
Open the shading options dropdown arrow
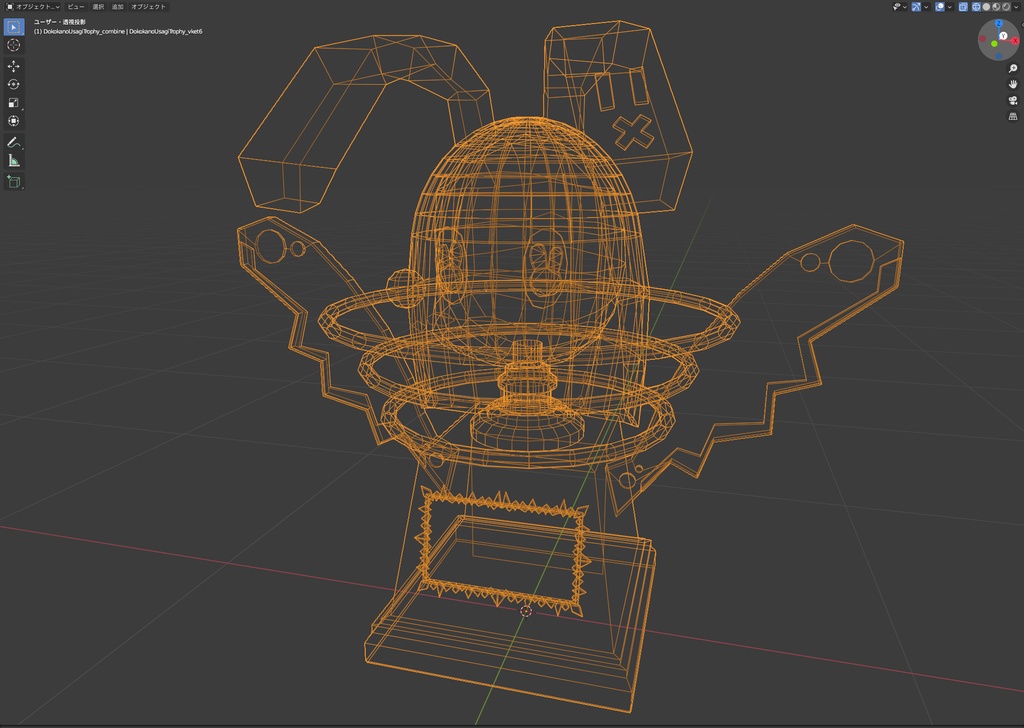tap(1015, 7)
